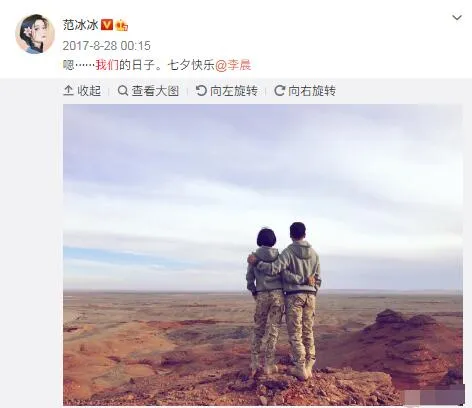Viewport: 472px width, 408px height.
Task: Open the post options chevron menu
Action: [x=457, y=17]
